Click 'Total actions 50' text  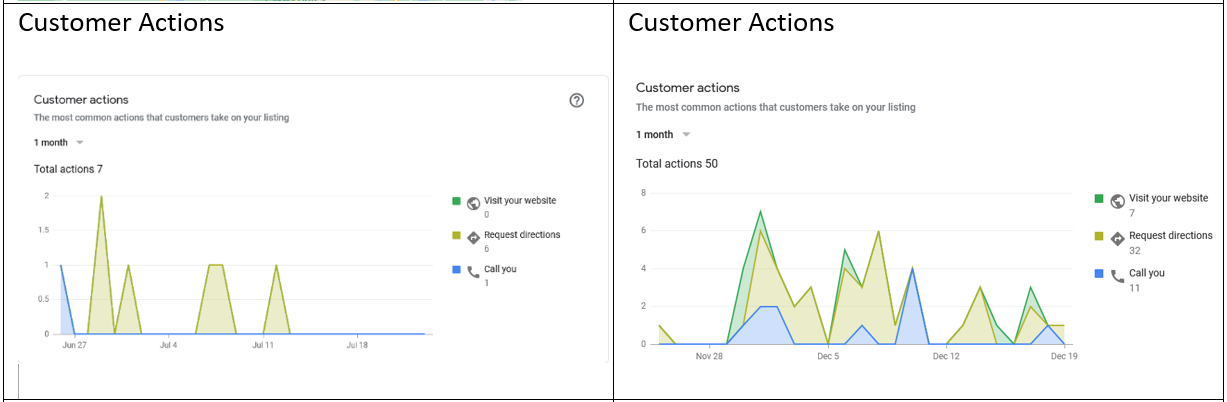tap(677, 164)
